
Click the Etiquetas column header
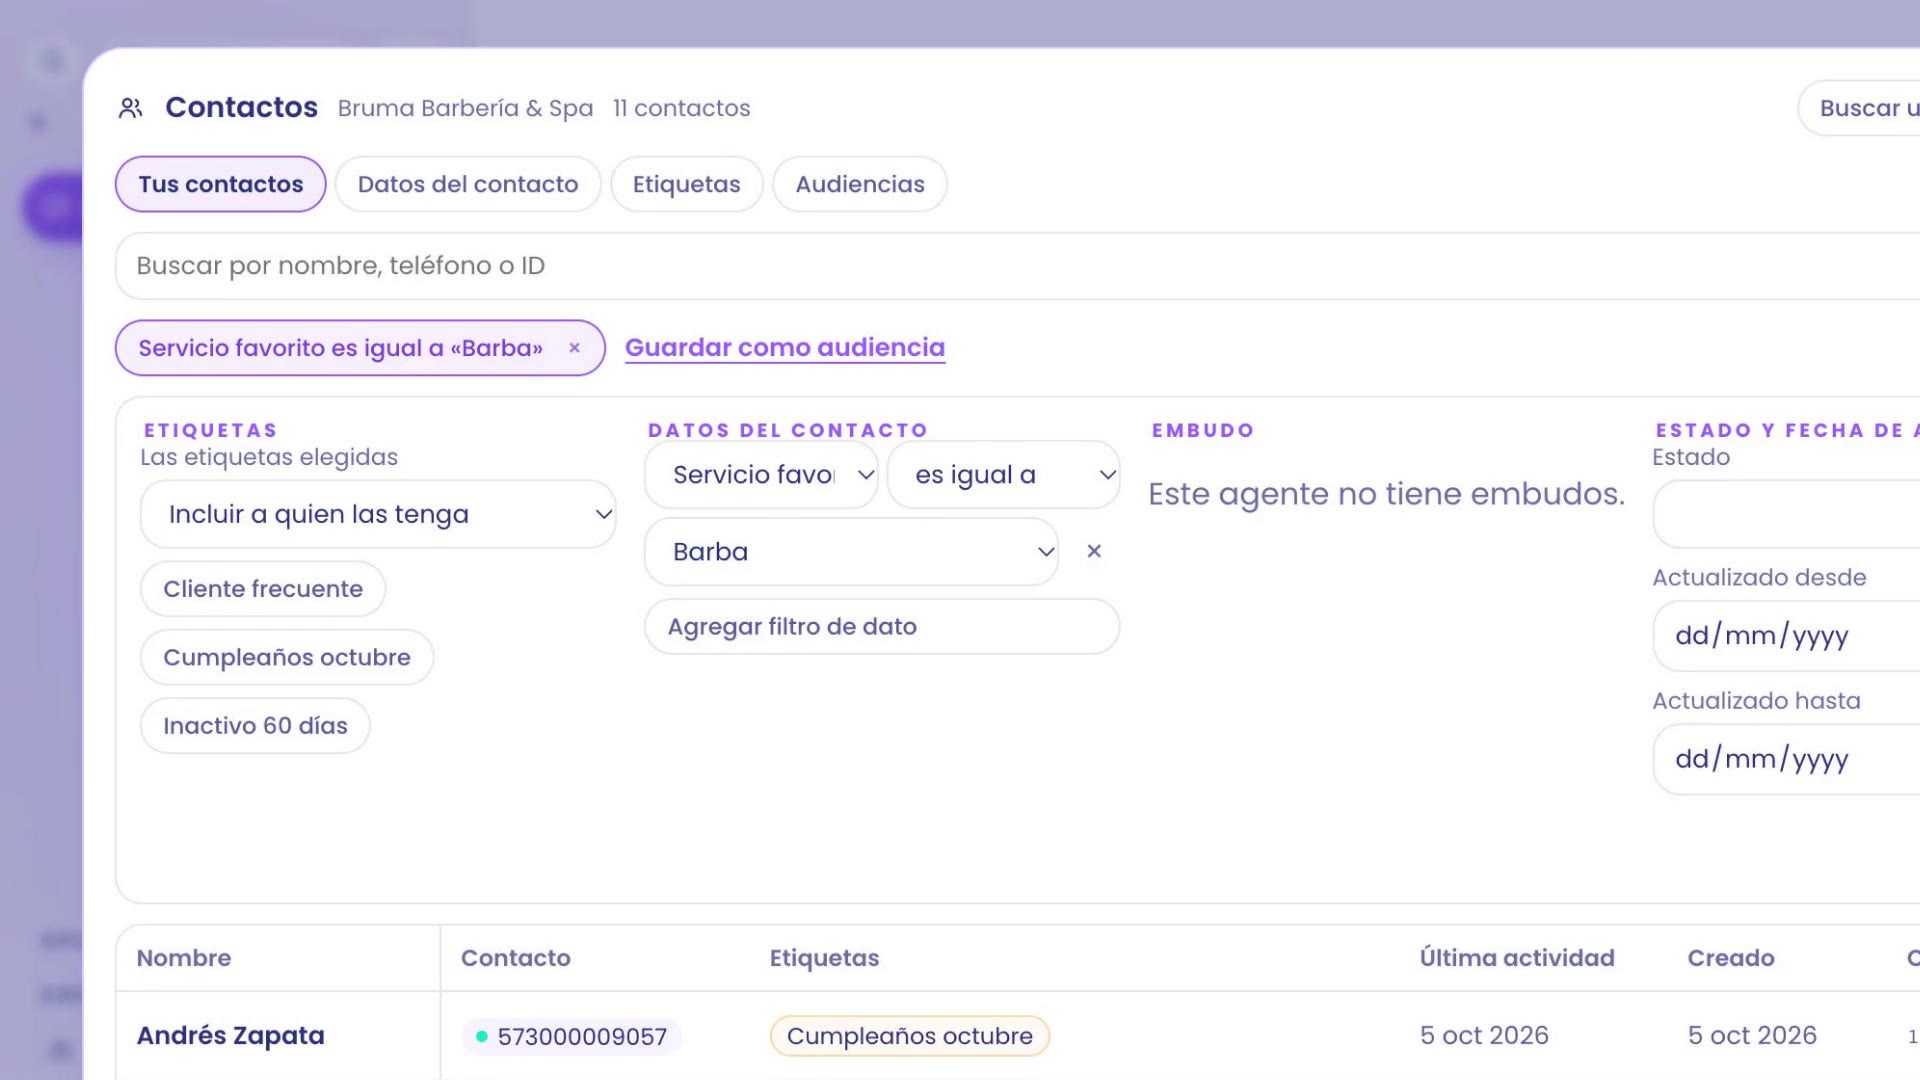[x=824, y=958]
